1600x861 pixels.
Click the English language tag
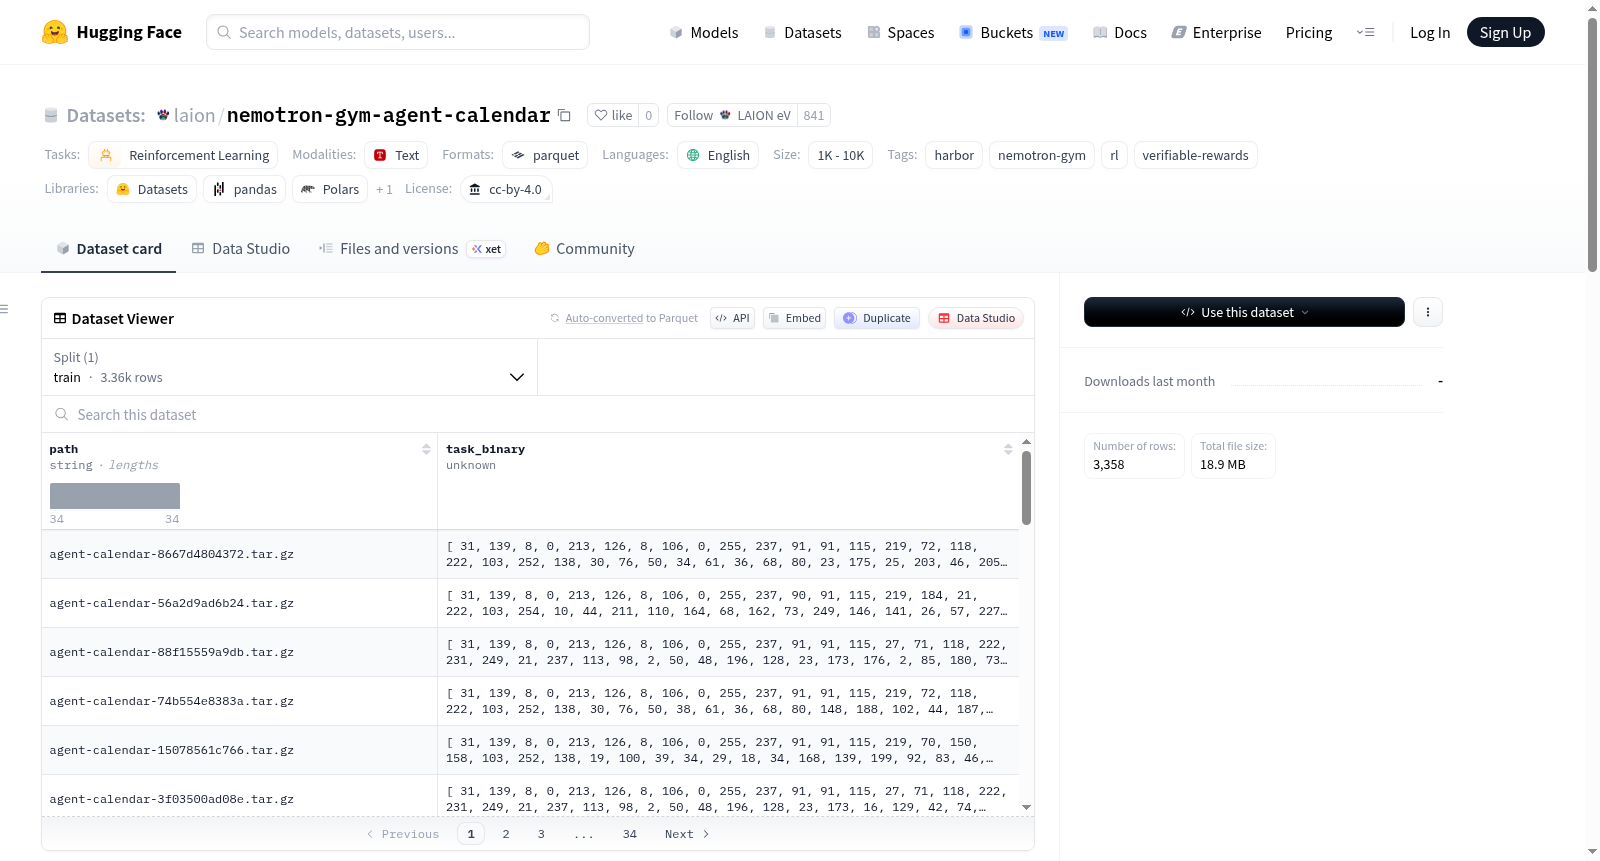tap(718, 155)
